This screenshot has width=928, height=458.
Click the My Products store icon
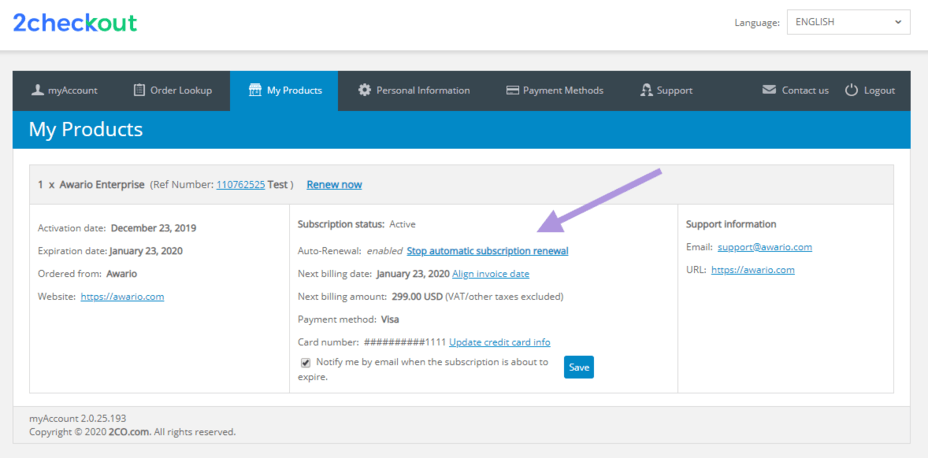point(255,90)
